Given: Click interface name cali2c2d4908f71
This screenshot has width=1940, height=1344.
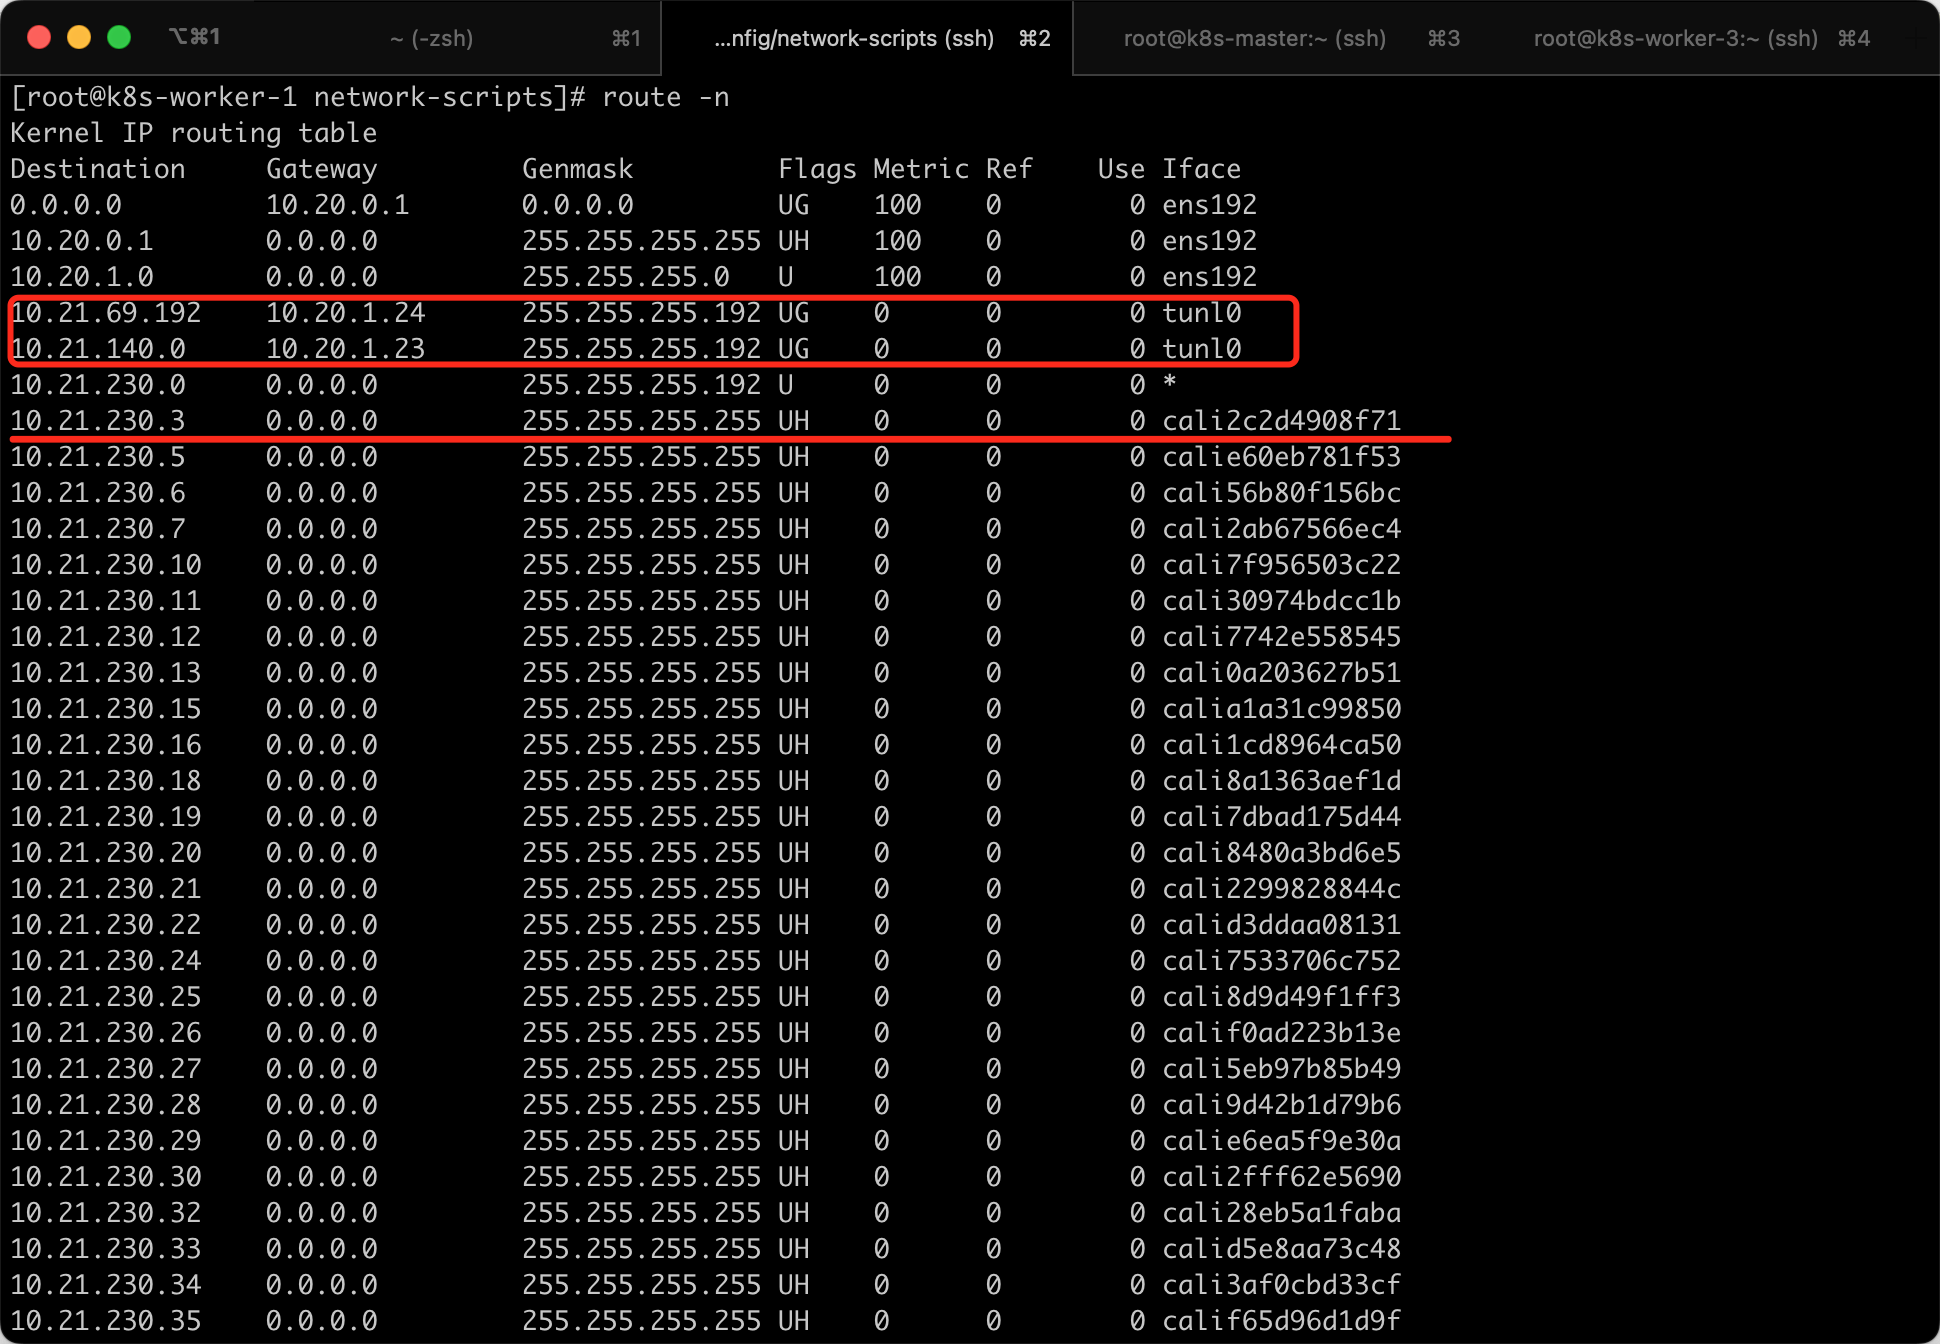Looking at the screenshot, I should point(1281,421).
